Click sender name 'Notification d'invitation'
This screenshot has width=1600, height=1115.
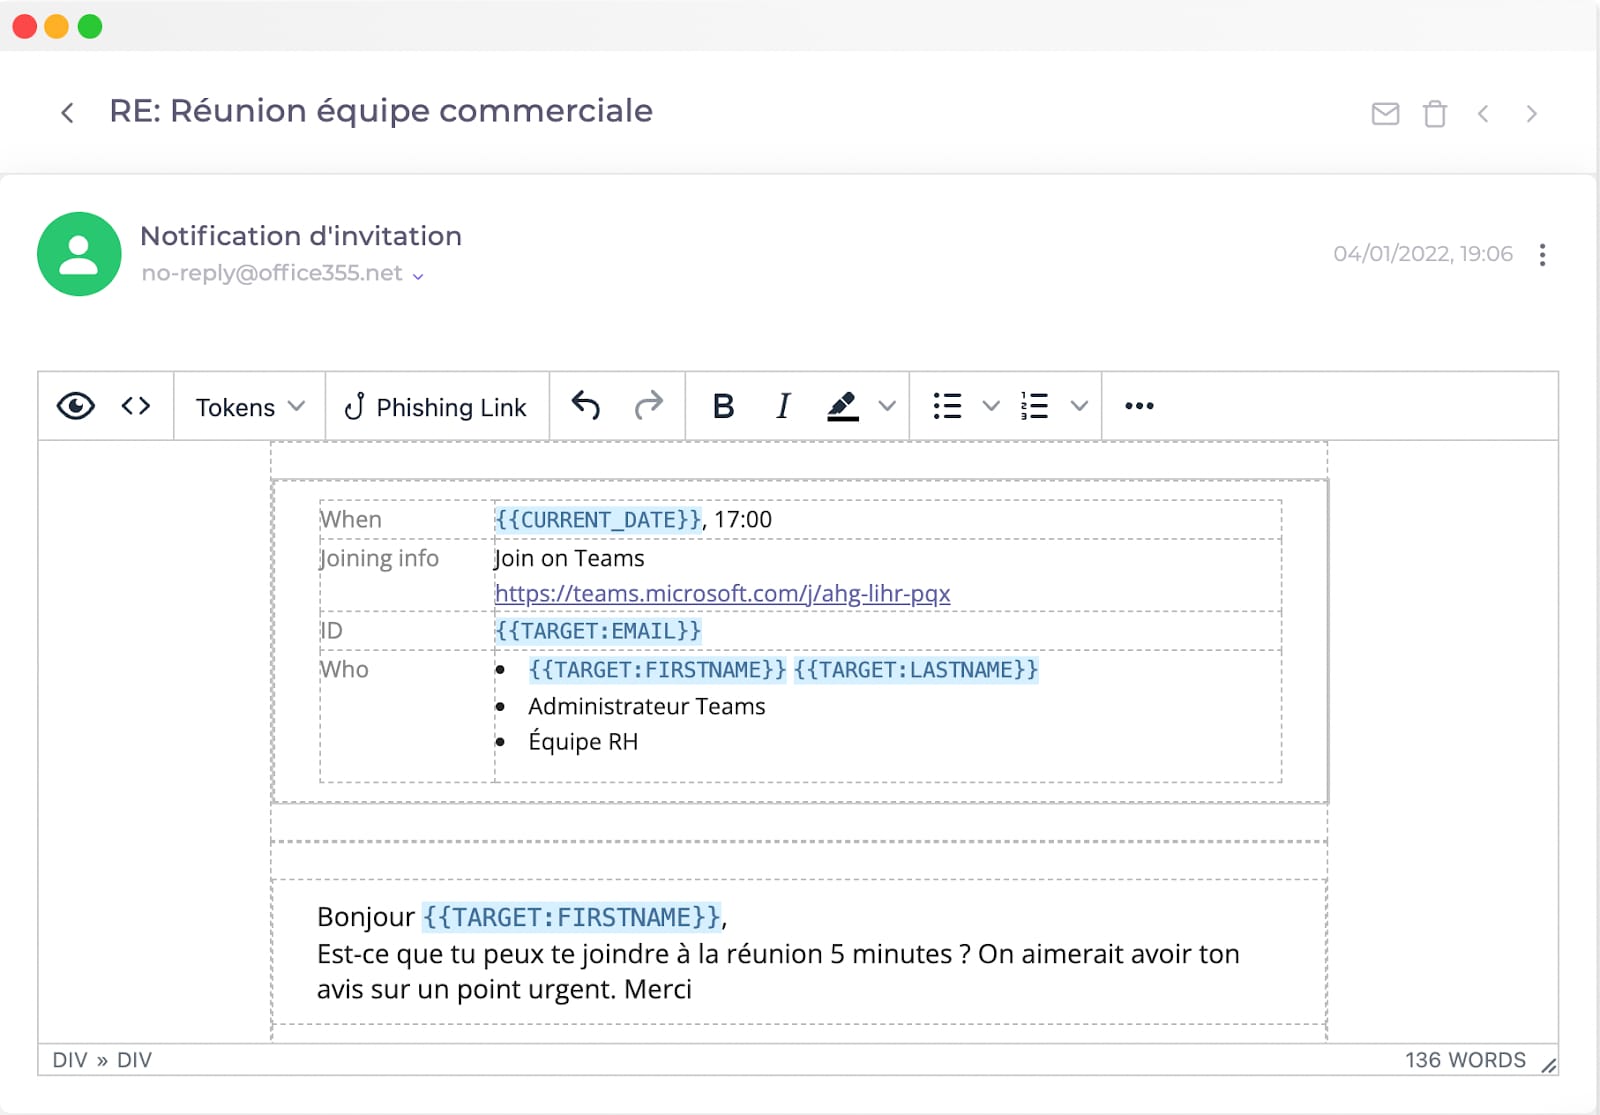(x=301, y=236)
